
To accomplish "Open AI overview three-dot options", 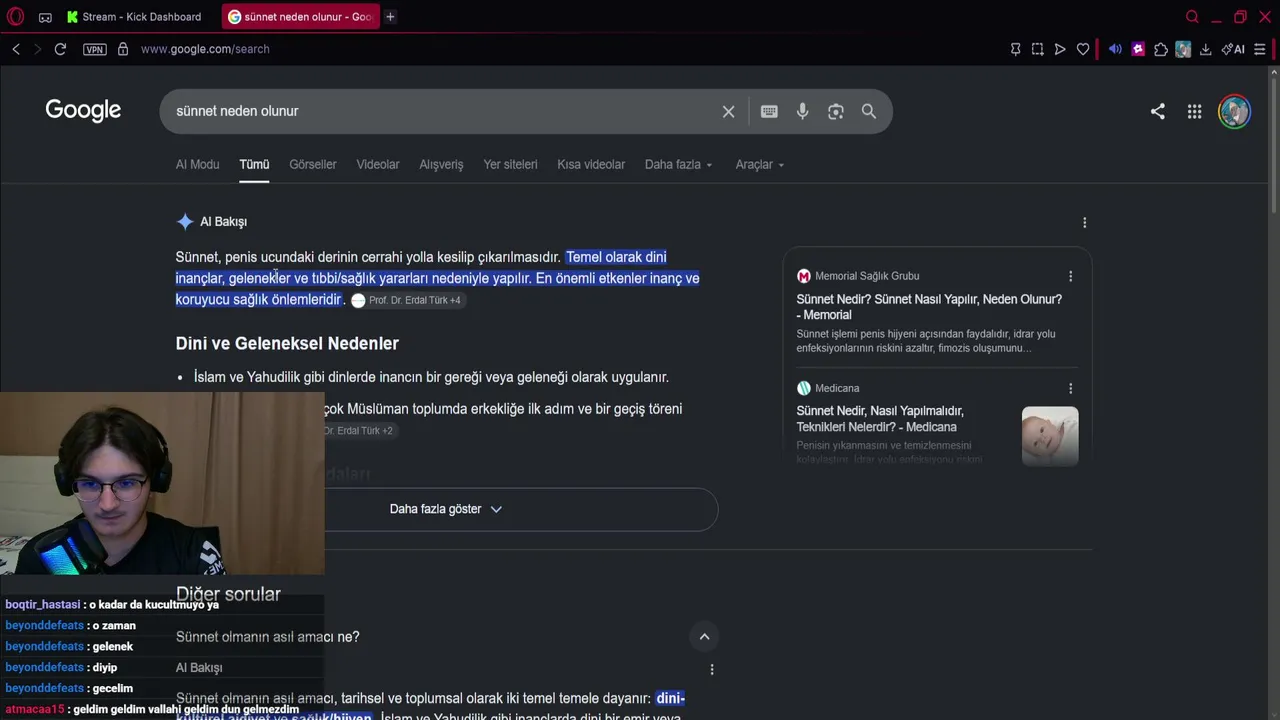I will pyautogui.click(x=1084, y=222).
